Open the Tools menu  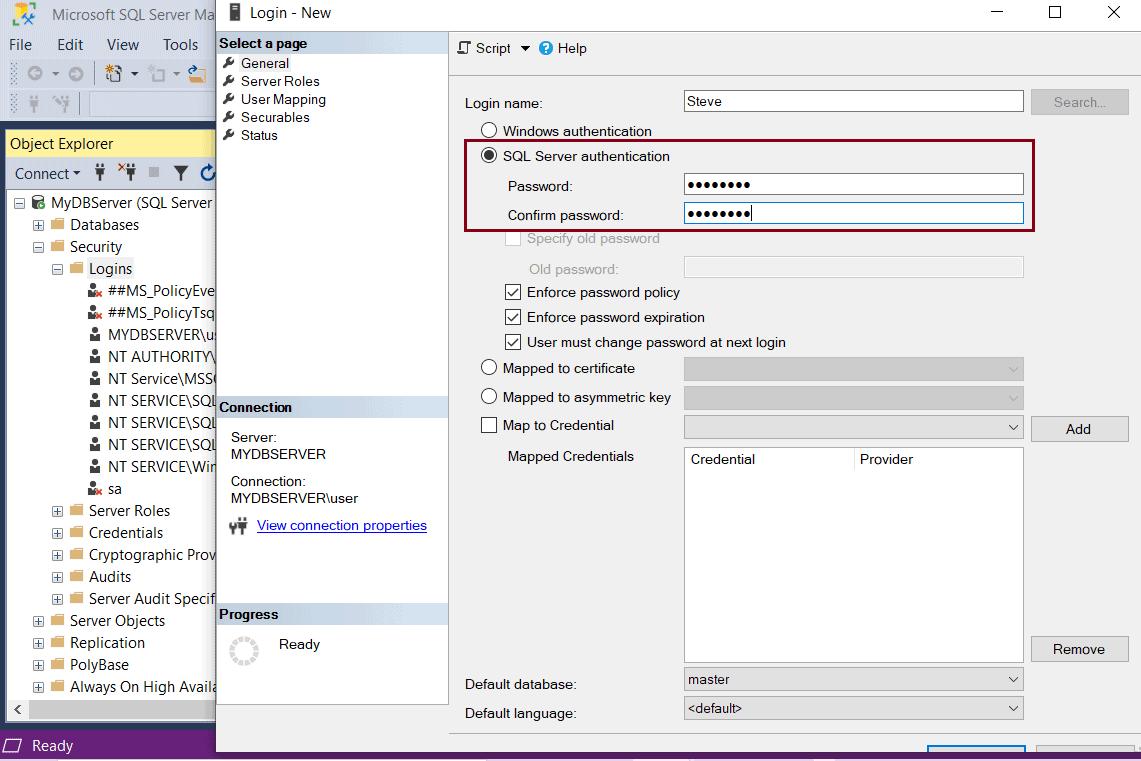[180, 44]
